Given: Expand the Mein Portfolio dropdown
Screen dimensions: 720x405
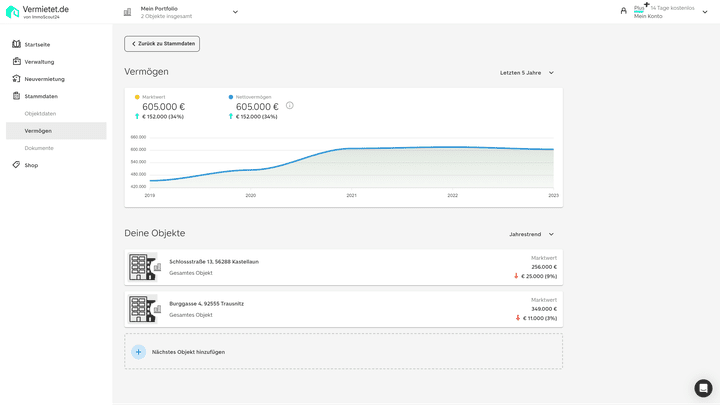Looking at the screenshot, I should 235,12.
